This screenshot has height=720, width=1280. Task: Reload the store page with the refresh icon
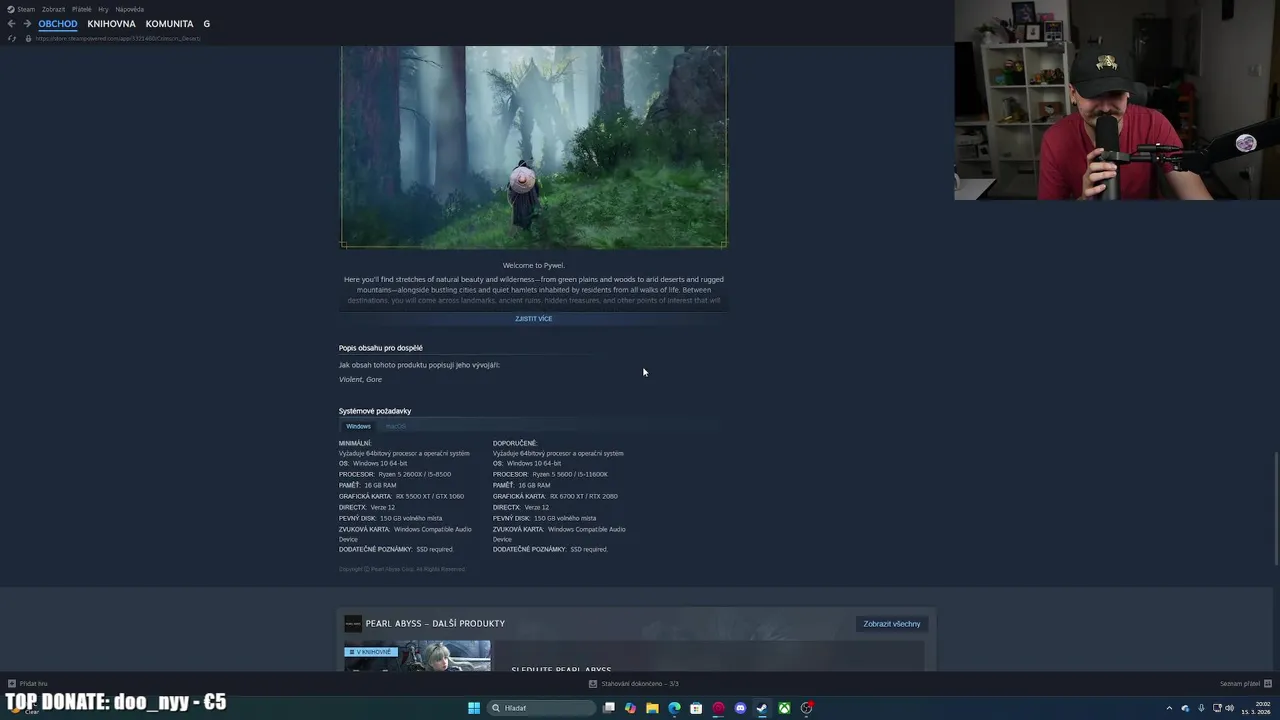(12, 38)
